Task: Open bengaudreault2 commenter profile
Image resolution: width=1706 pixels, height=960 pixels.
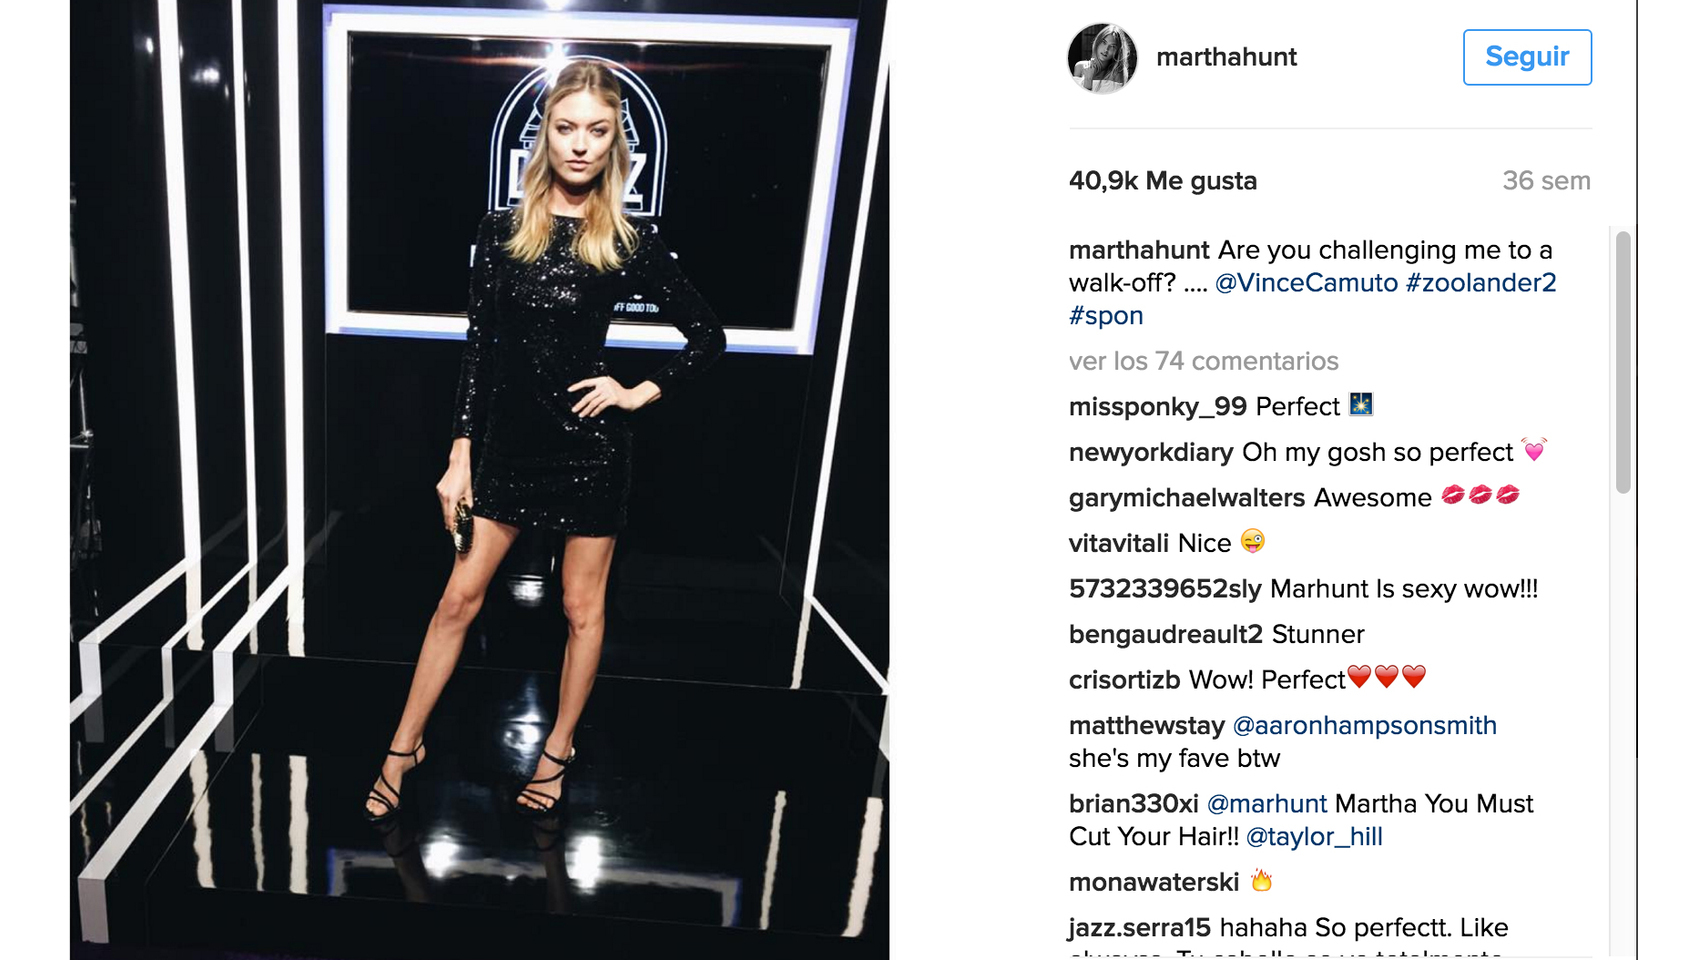Action: tap(1166, 635)
